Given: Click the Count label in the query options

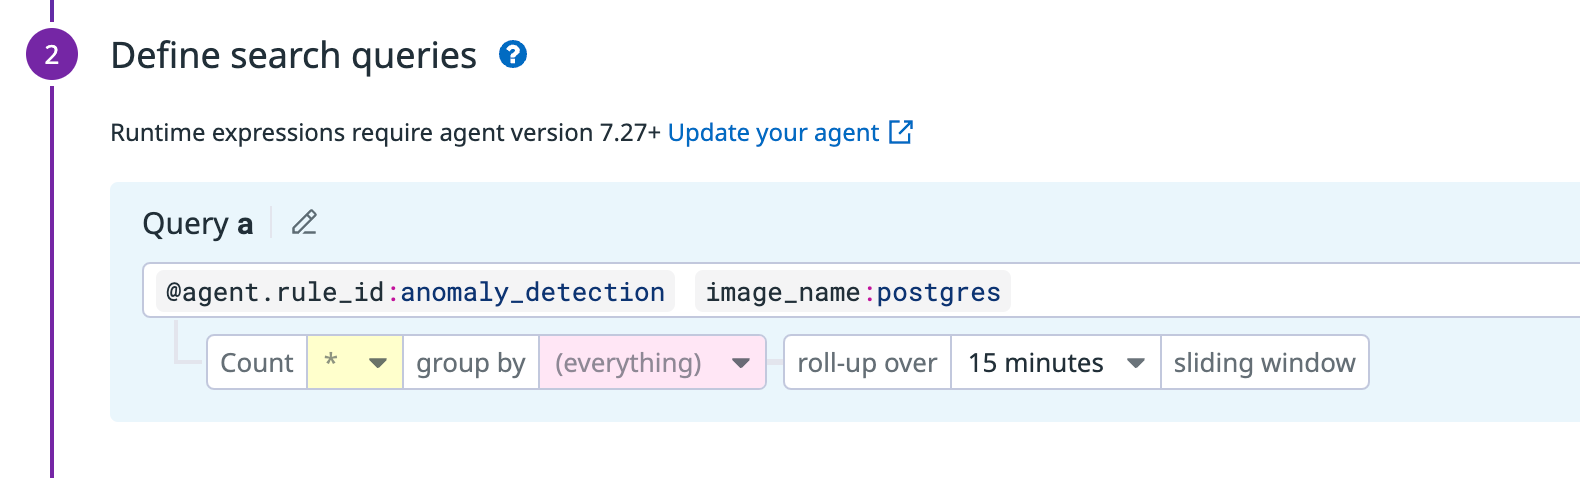Looking at the screenshot, I should click(x=257, y=362).
